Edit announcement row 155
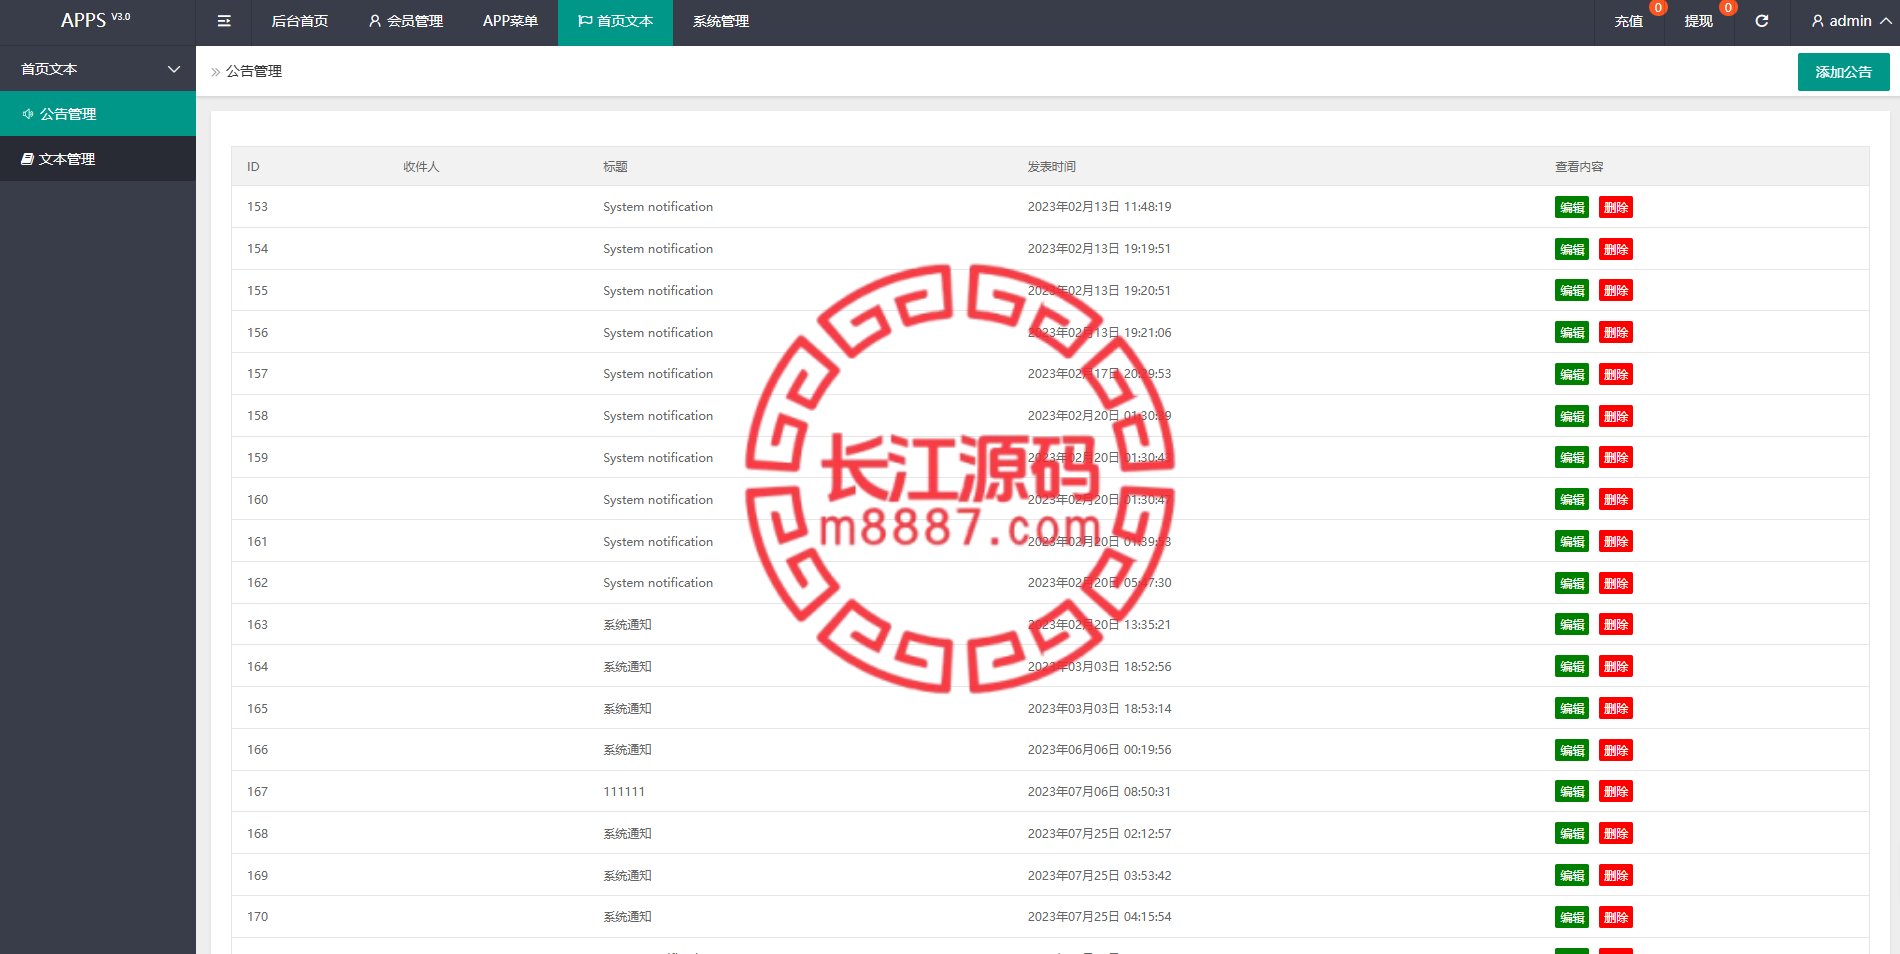The width and height of the screenshot is (1900, 954). click(x=1572, y=291)
